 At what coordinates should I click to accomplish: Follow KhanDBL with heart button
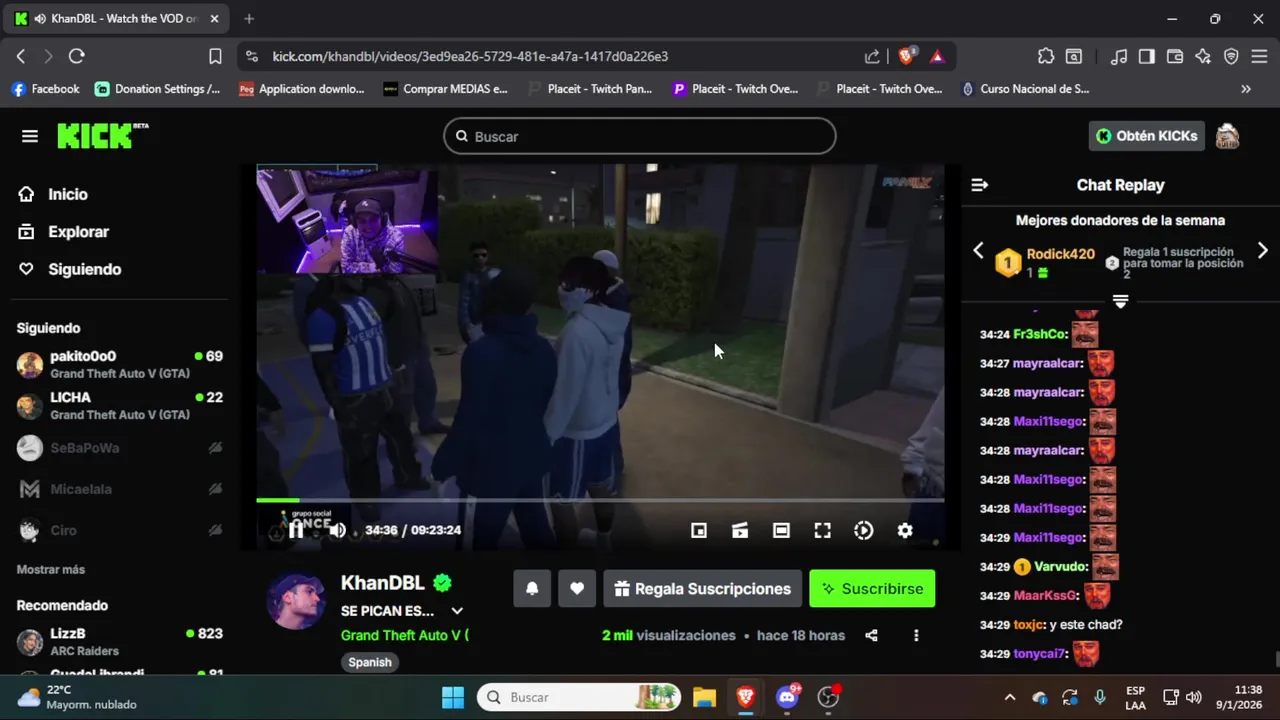[x=577, y=589]
